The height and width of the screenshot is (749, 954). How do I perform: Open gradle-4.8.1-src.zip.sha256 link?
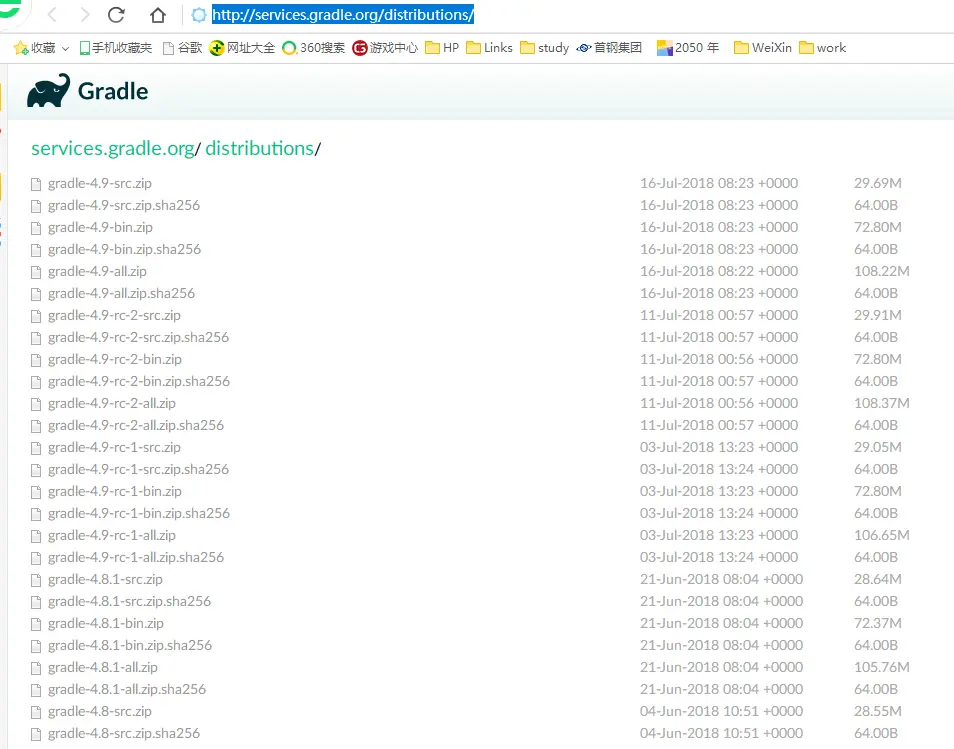[x=130, y=601]
